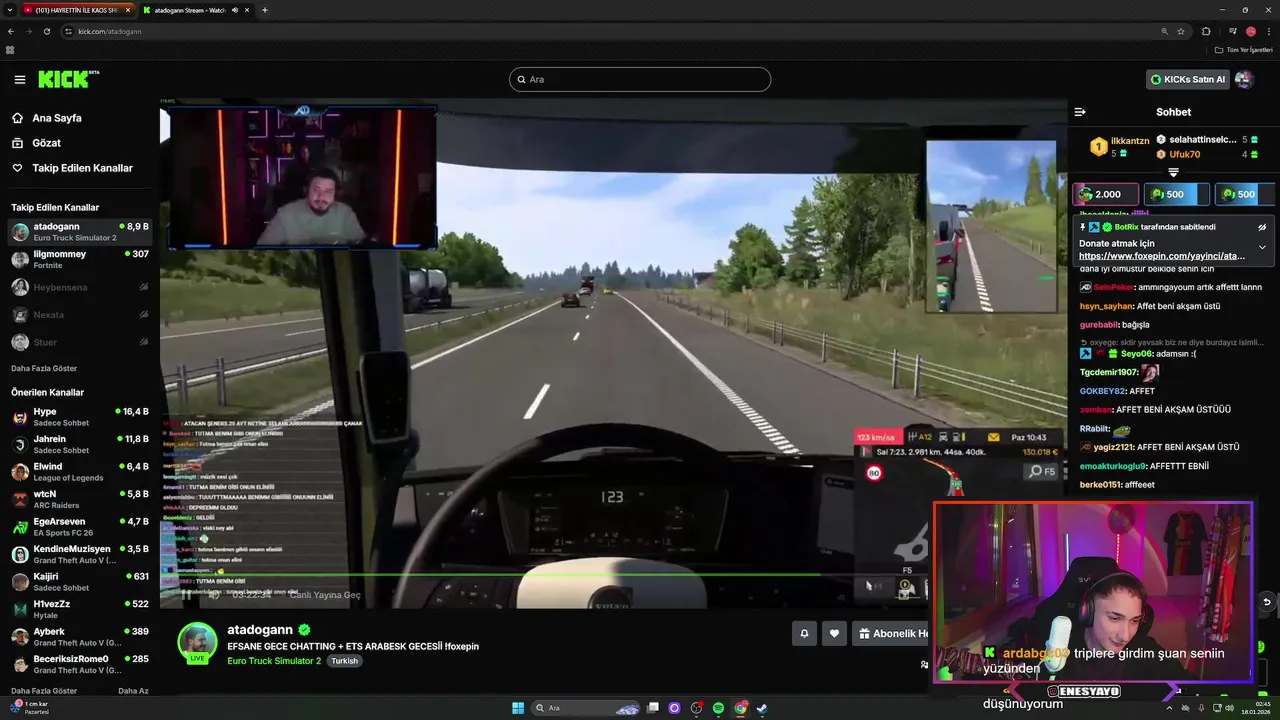Expand the gift leaderboard arrow
Screen dimensions: 1280x720
[1174, 173]
